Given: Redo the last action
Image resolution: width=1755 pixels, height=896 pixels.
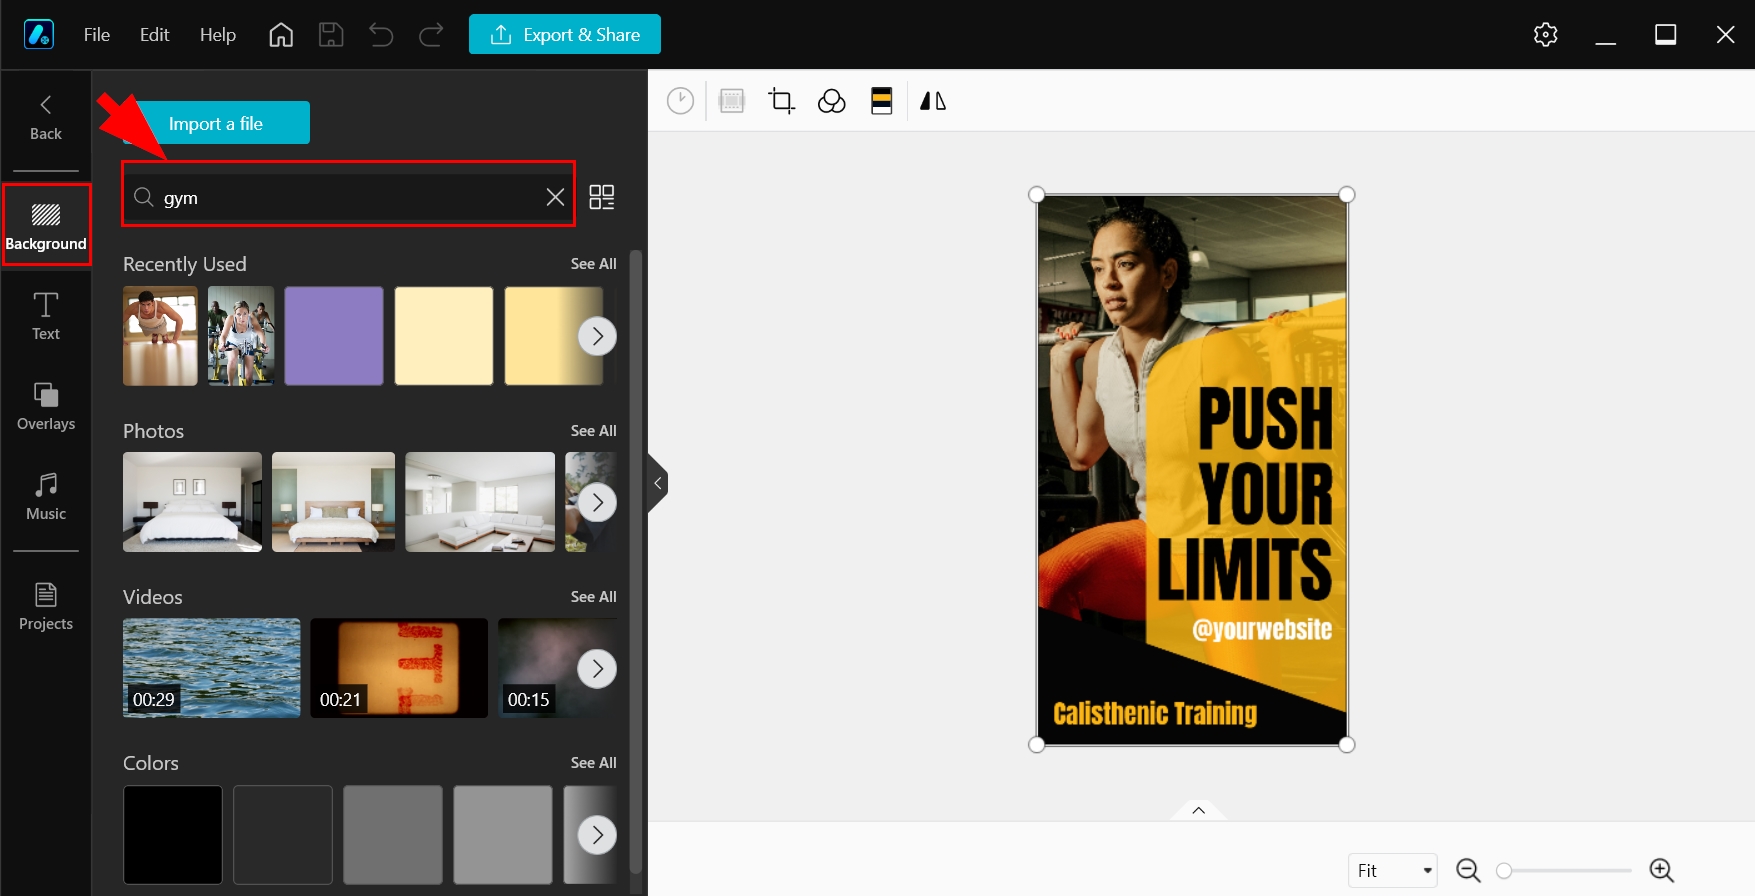Looking at the screenshot, I should tap(431, 35).
